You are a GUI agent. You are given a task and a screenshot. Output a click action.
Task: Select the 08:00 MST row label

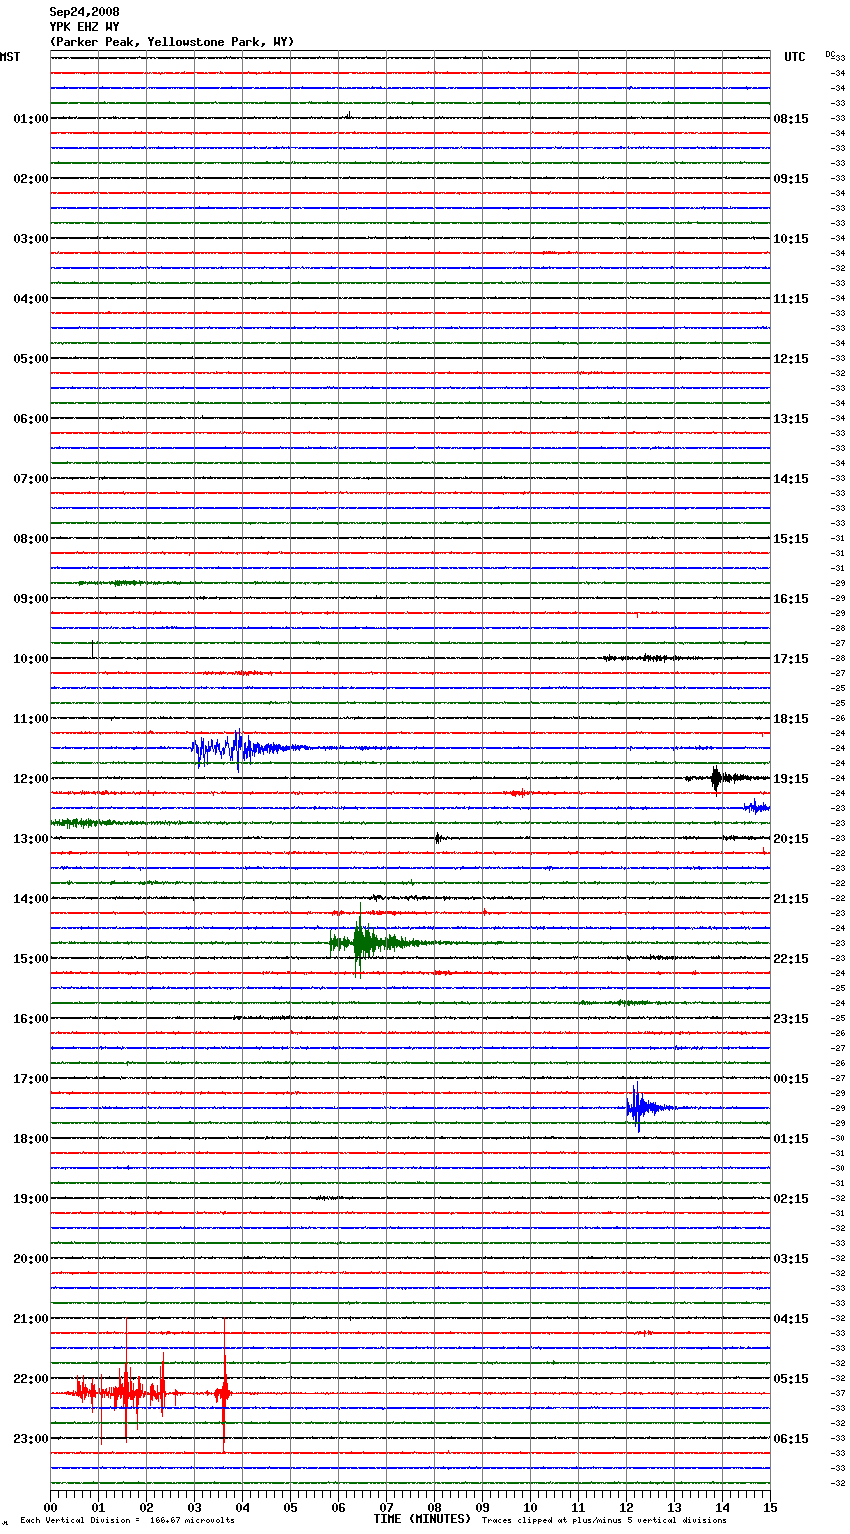31,539
